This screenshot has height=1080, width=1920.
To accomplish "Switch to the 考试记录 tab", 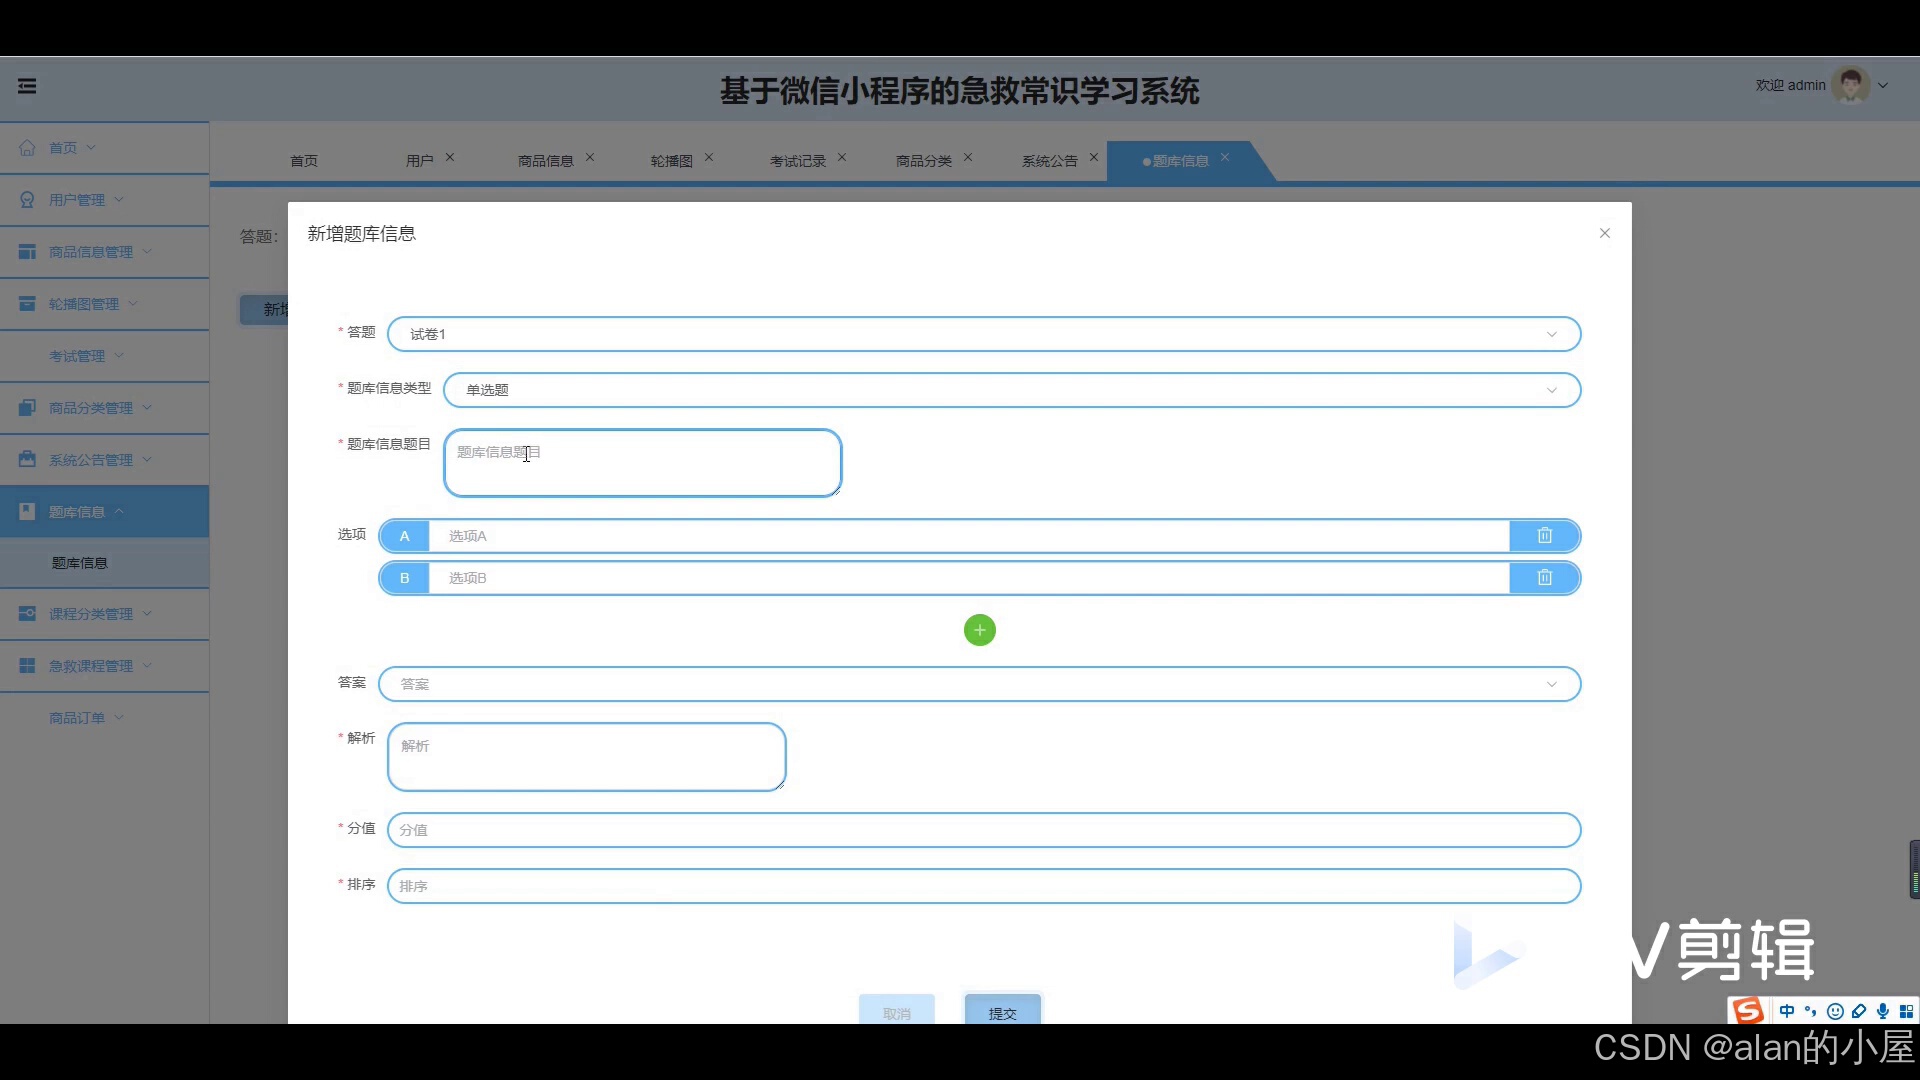I will point(797,161).
